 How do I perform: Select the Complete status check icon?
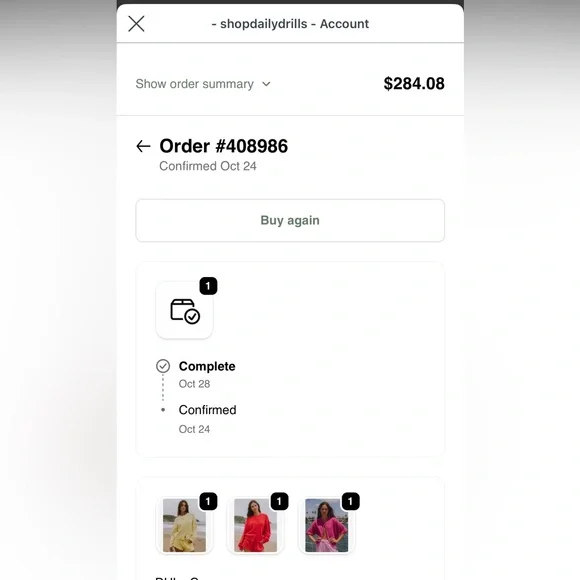pyautogui.click(x=163, y=366)
